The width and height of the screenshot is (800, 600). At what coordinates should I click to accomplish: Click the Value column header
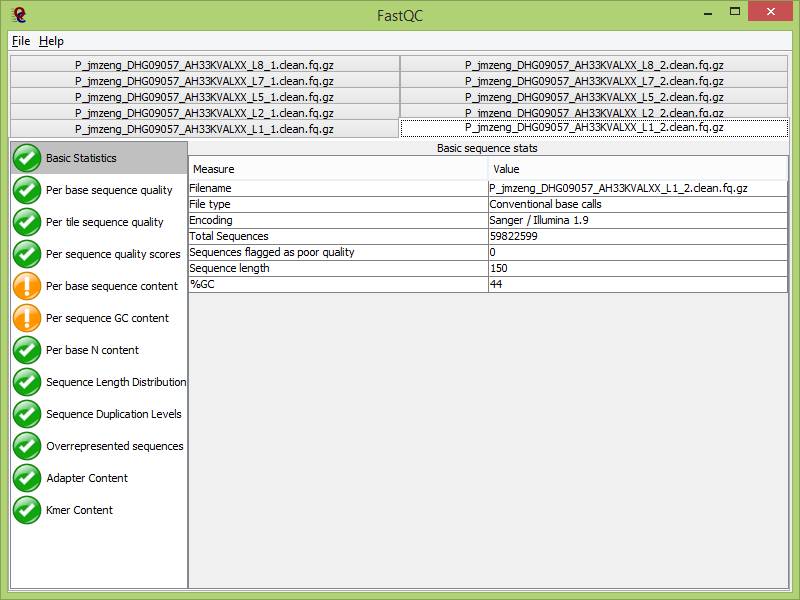638,169
